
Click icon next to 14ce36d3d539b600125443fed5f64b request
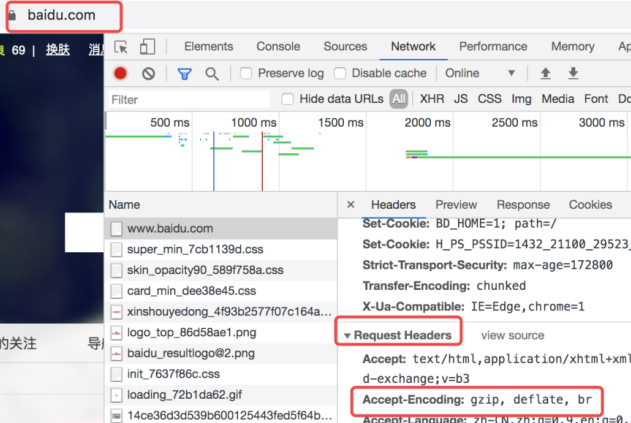(116, 416)
